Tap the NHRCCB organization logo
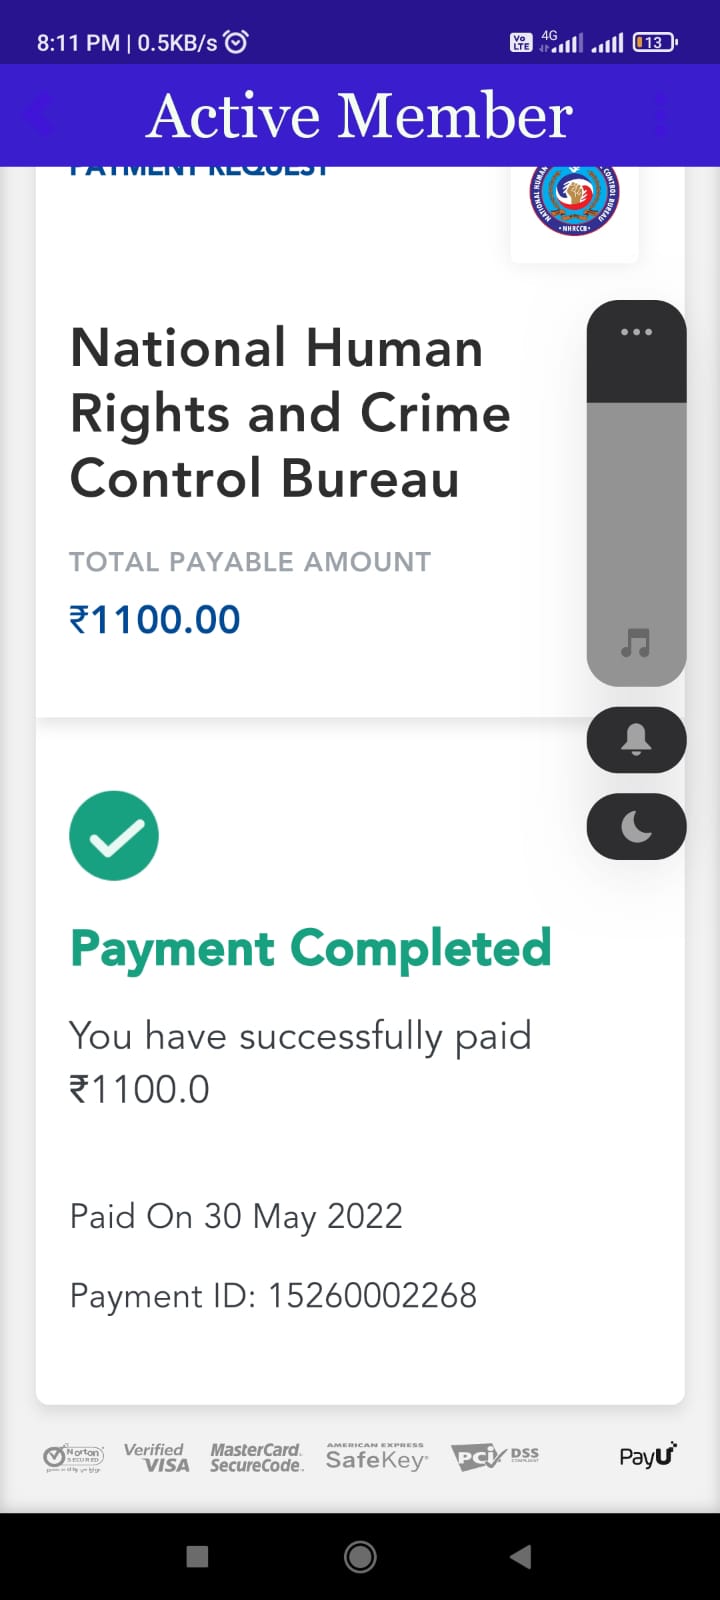The width and height of the screenshot is (720, 1600). 574,200
